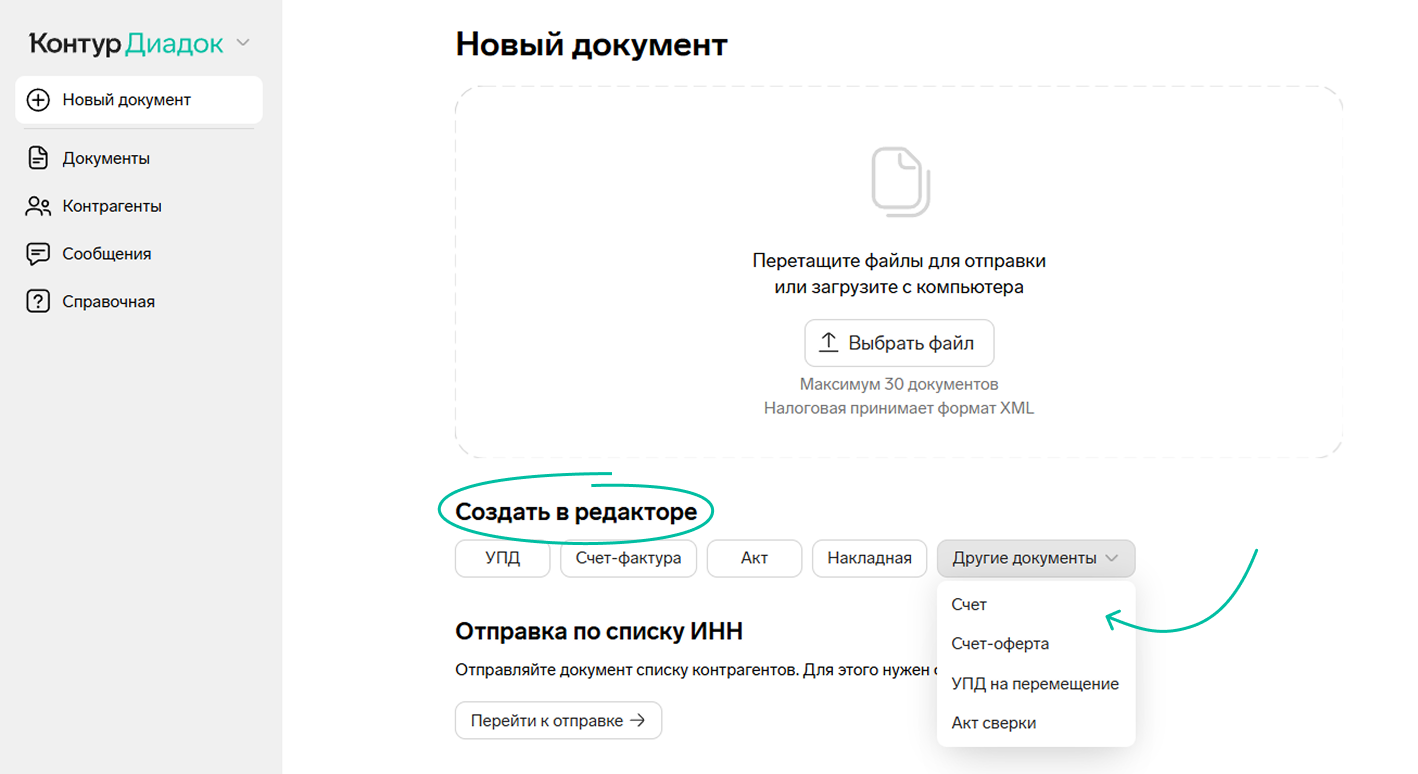
Task: Click the Сообщения speech bubble icon
Action: (38, 254)
